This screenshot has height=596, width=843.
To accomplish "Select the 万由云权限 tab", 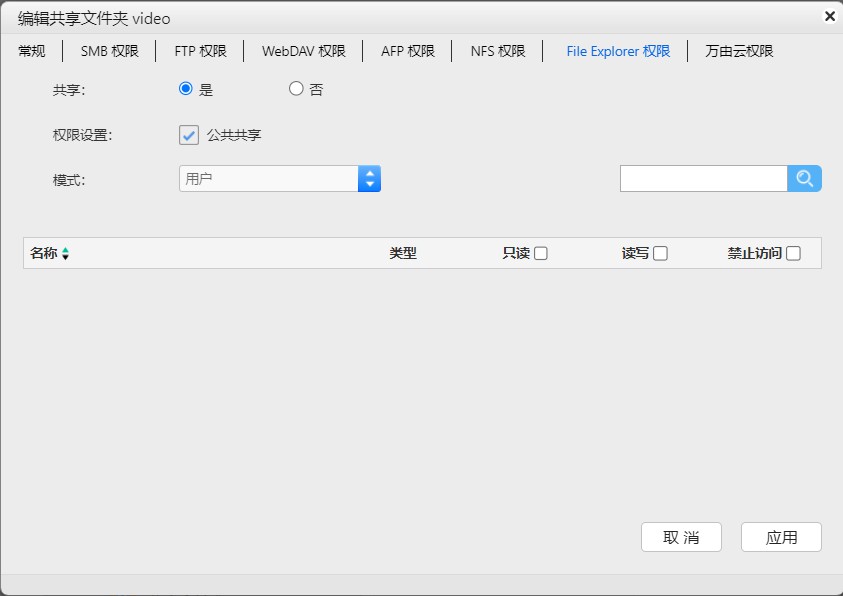I will 739,51.
